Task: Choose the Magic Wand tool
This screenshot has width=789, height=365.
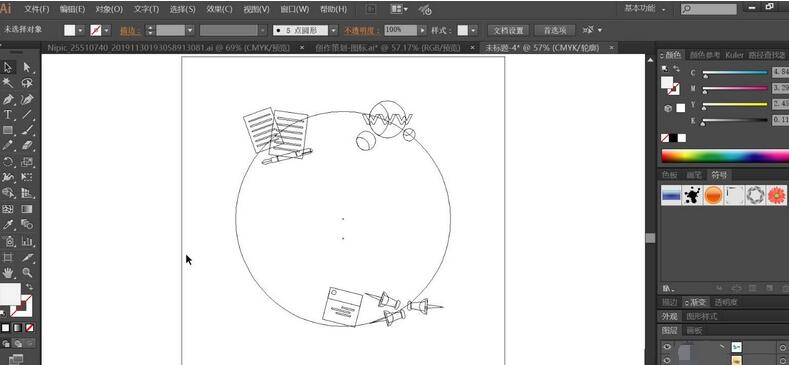Action: point(8,83)
